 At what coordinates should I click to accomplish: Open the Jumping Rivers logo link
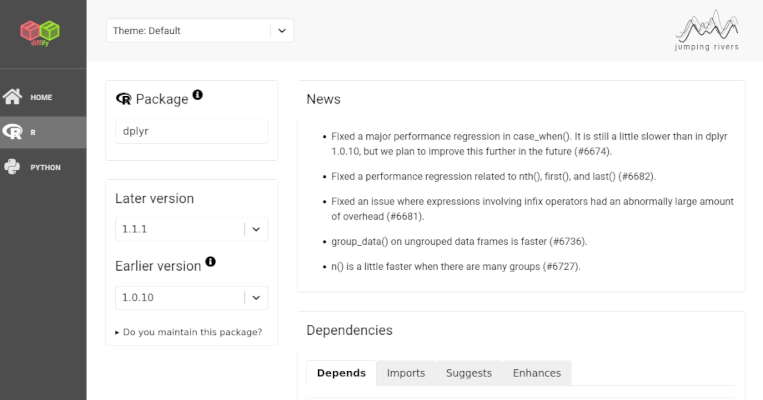(x=707, y=30)
